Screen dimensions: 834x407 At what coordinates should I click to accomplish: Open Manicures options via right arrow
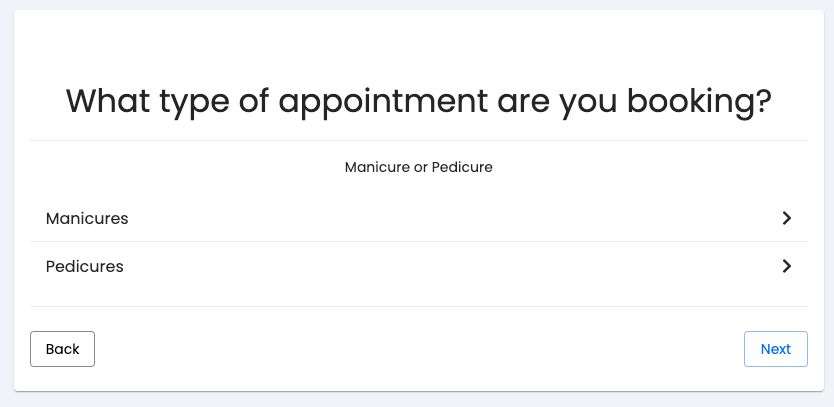click(787, 218)
